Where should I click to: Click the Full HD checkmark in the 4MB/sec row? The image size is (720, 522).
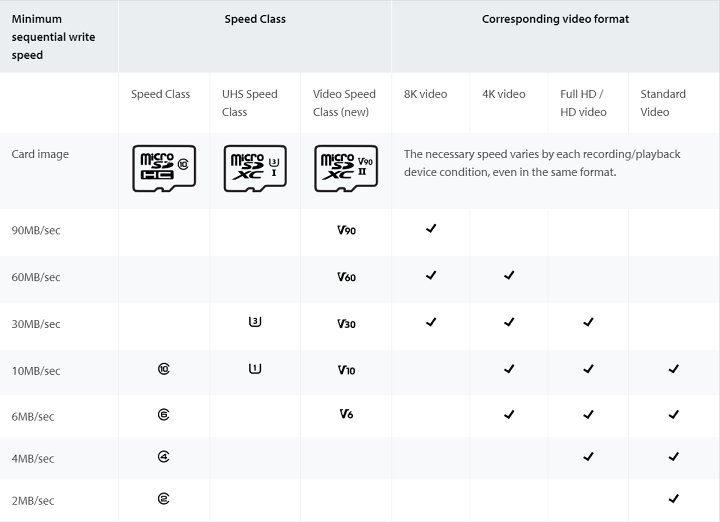coord(588,457)
